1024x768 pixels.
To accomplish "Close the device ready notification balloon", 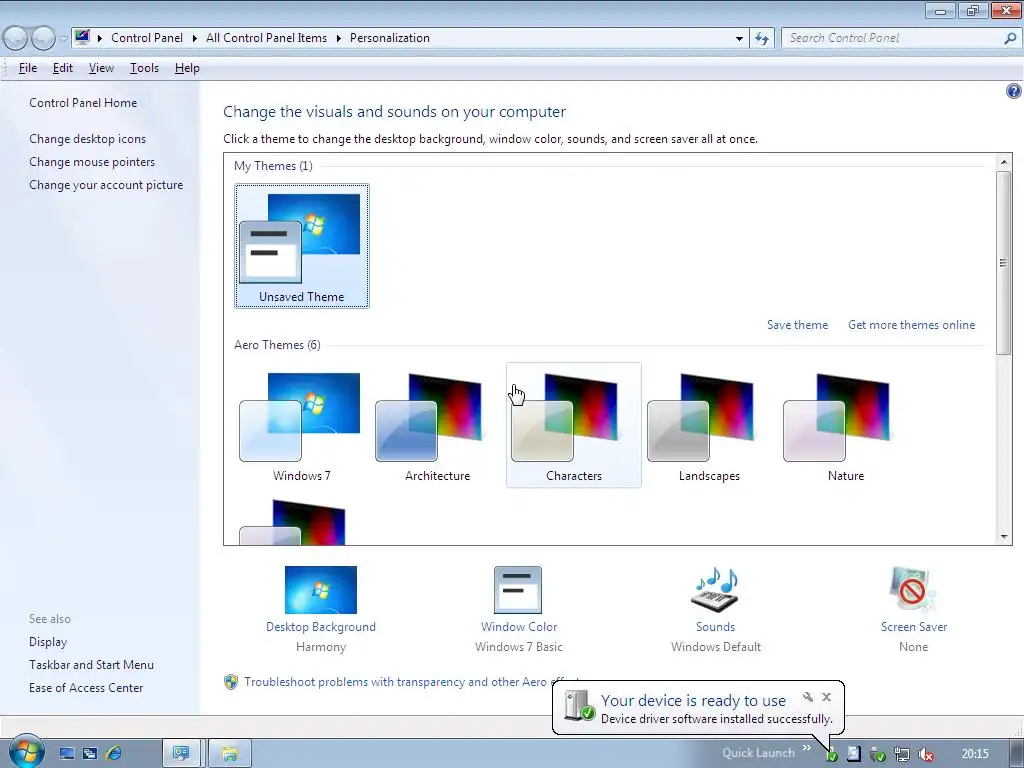I will click(x=826, y=697).
